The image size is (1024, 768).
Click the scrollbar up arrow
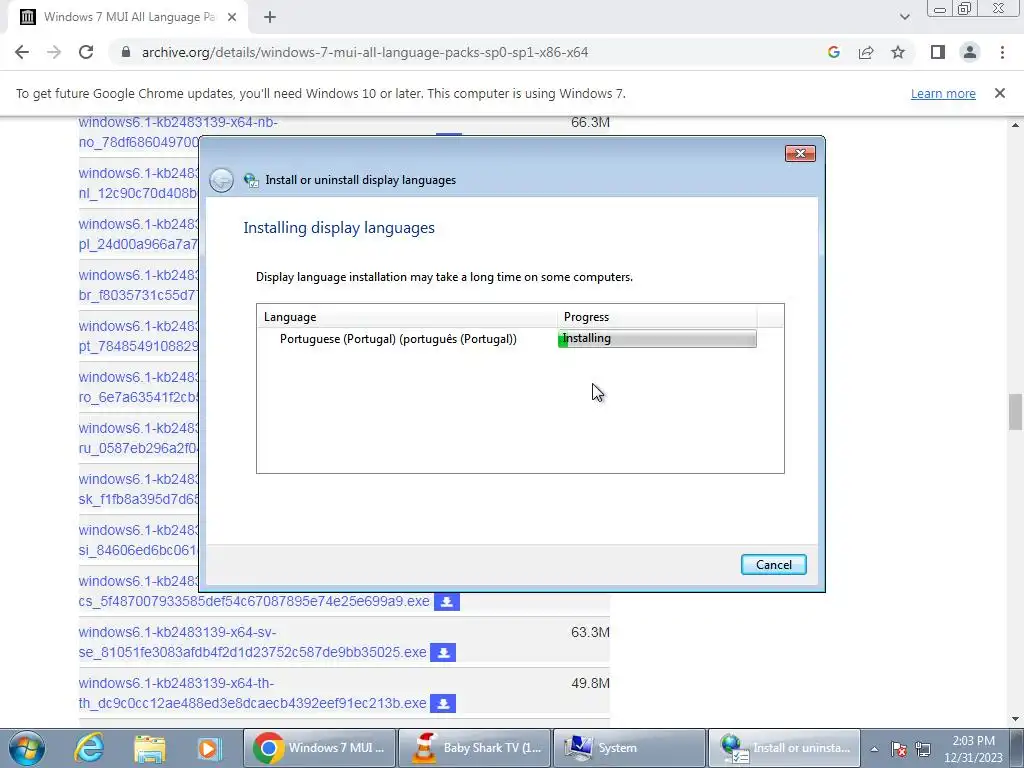click(1015, 124)
